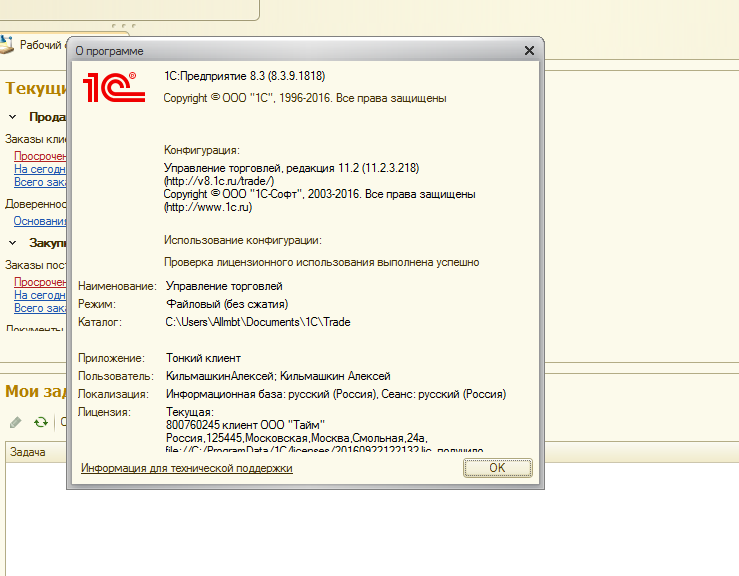The width and height of the screenshot is (739, 576).
Task: Click the pencil edit icon in Мои задачи
Action: point(16,422)
